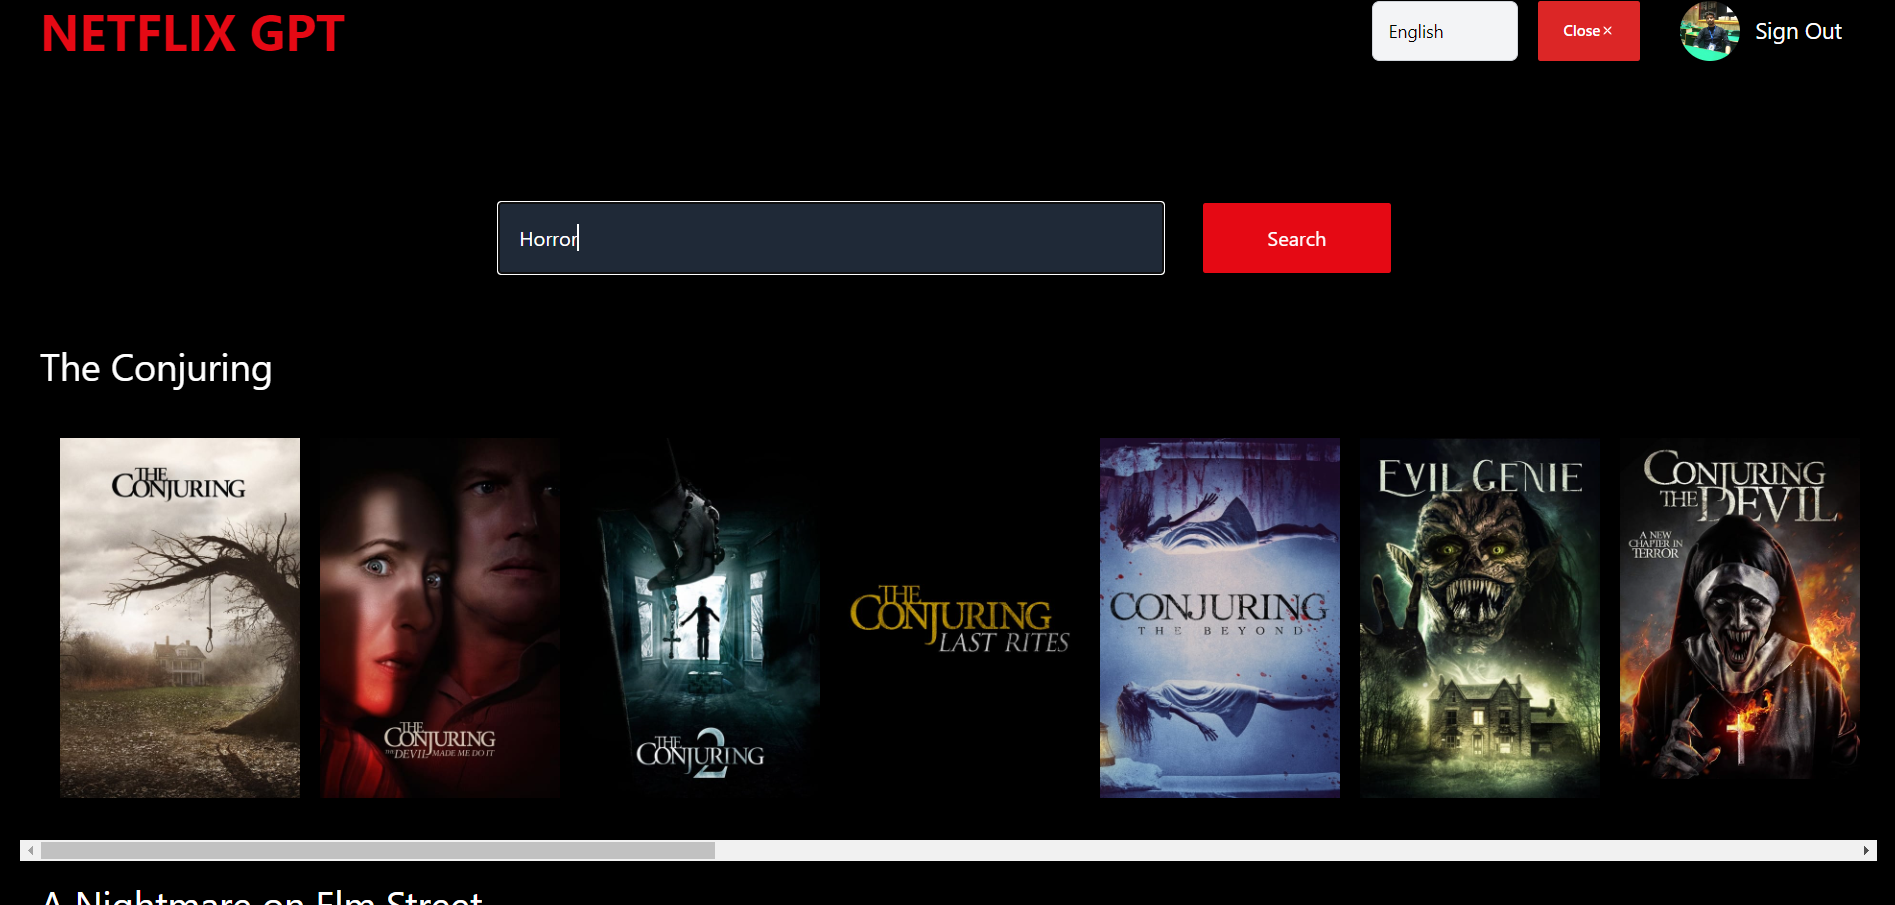Open The Conjuring Last Rites poster
The width and height of the screenshot is (1895, 905).
coord(960,617)
